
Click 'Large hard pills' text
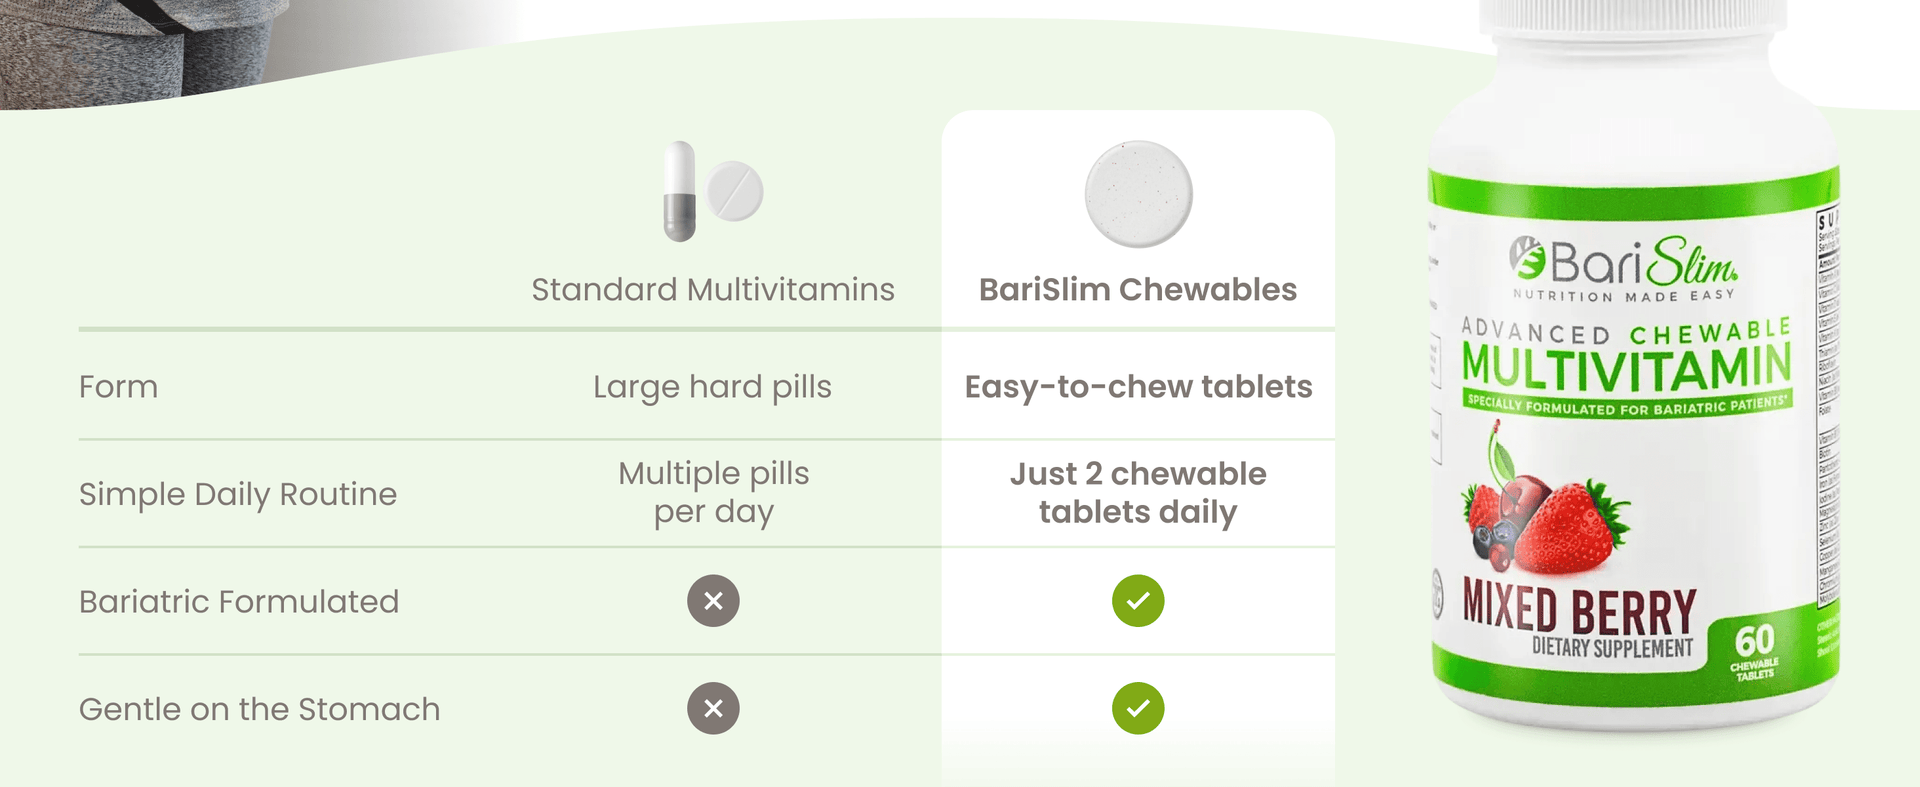(712, 387)
